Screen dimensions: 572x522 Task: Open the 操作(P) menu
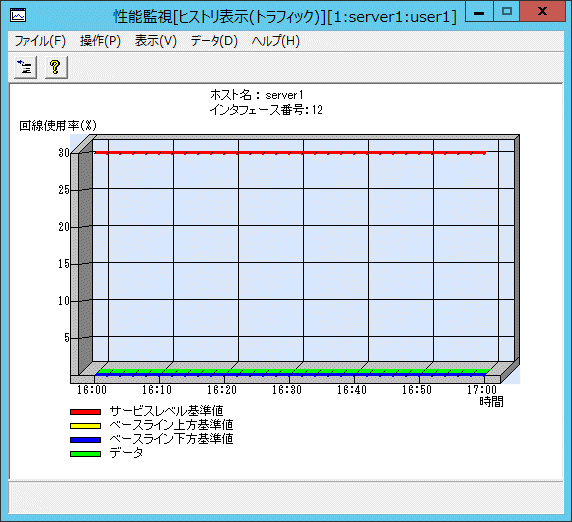click(x=100, y=40)
